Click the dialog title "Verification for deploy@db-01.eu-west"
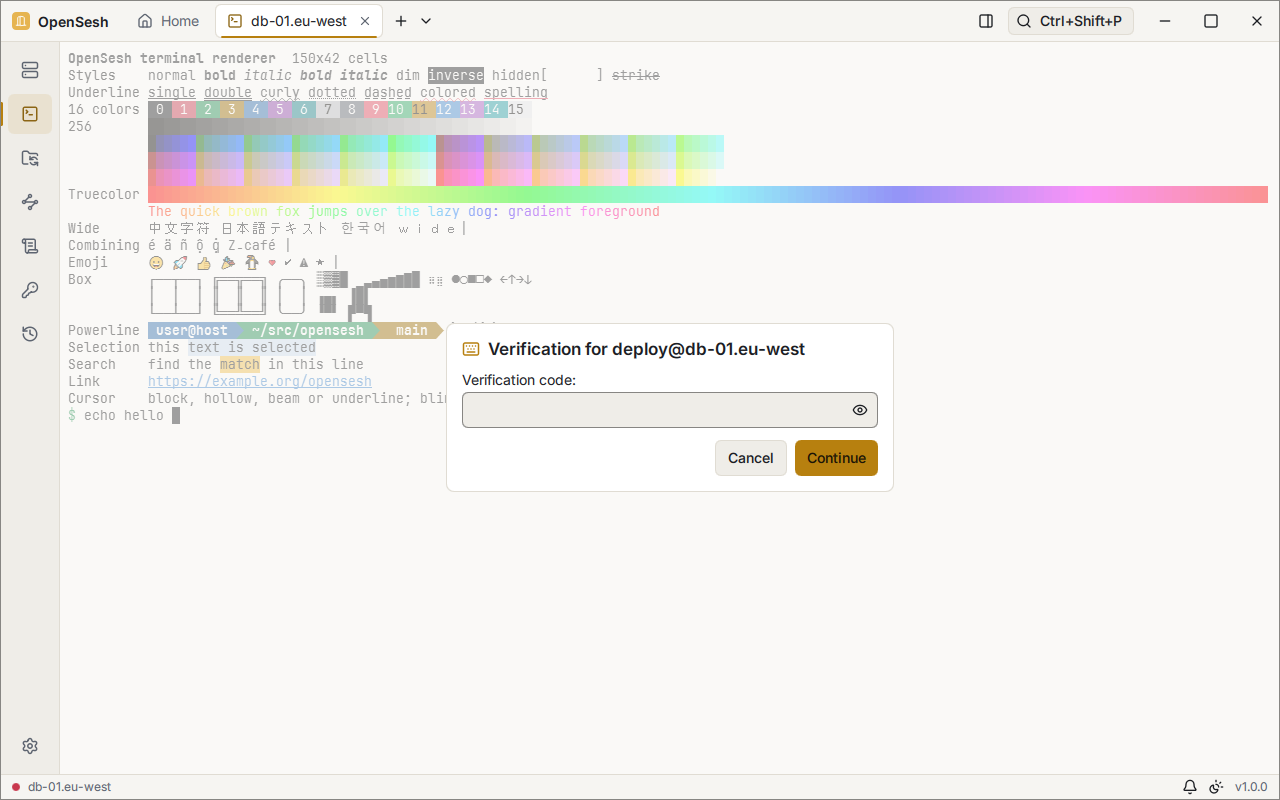1280x800 pixels. point(646,349)
